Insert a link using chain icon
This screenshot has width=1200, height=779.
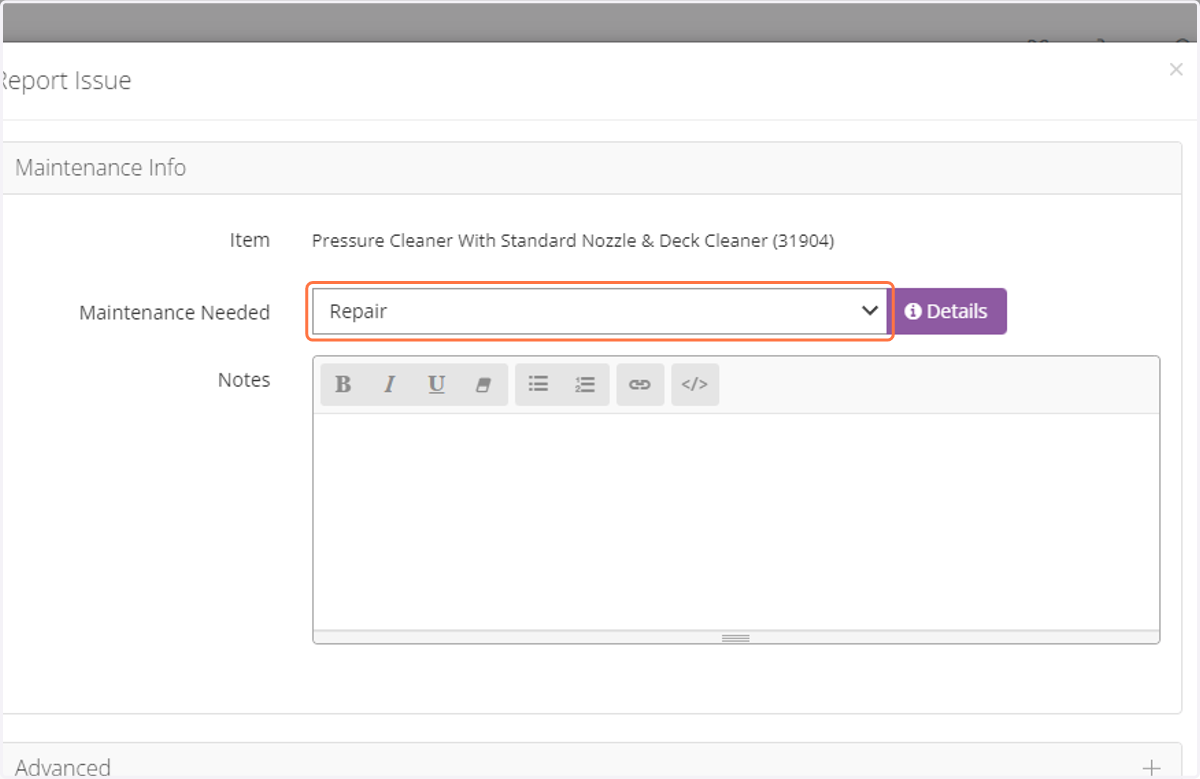640,385
